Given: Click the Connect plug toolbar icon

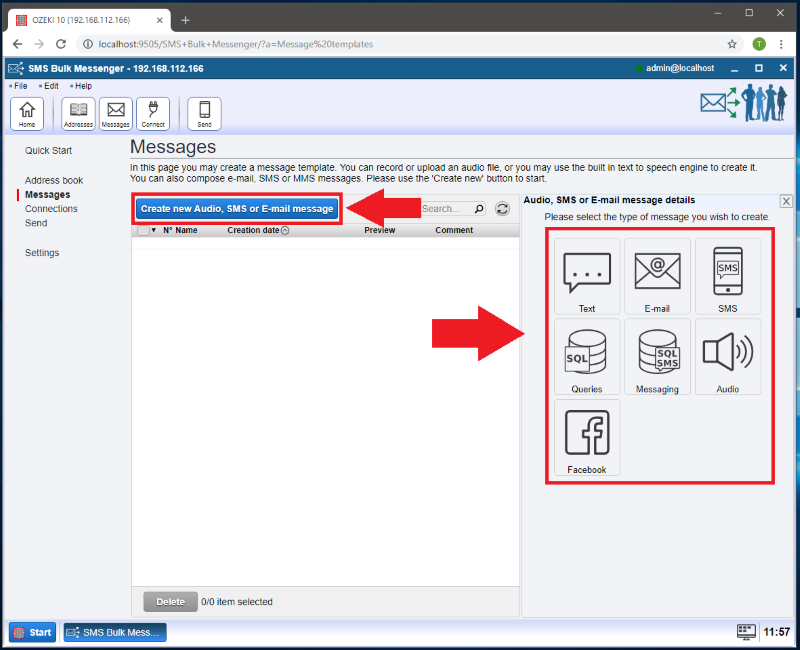Looking at the screenshot, I should pyautogui.click(x=153, y=114).
